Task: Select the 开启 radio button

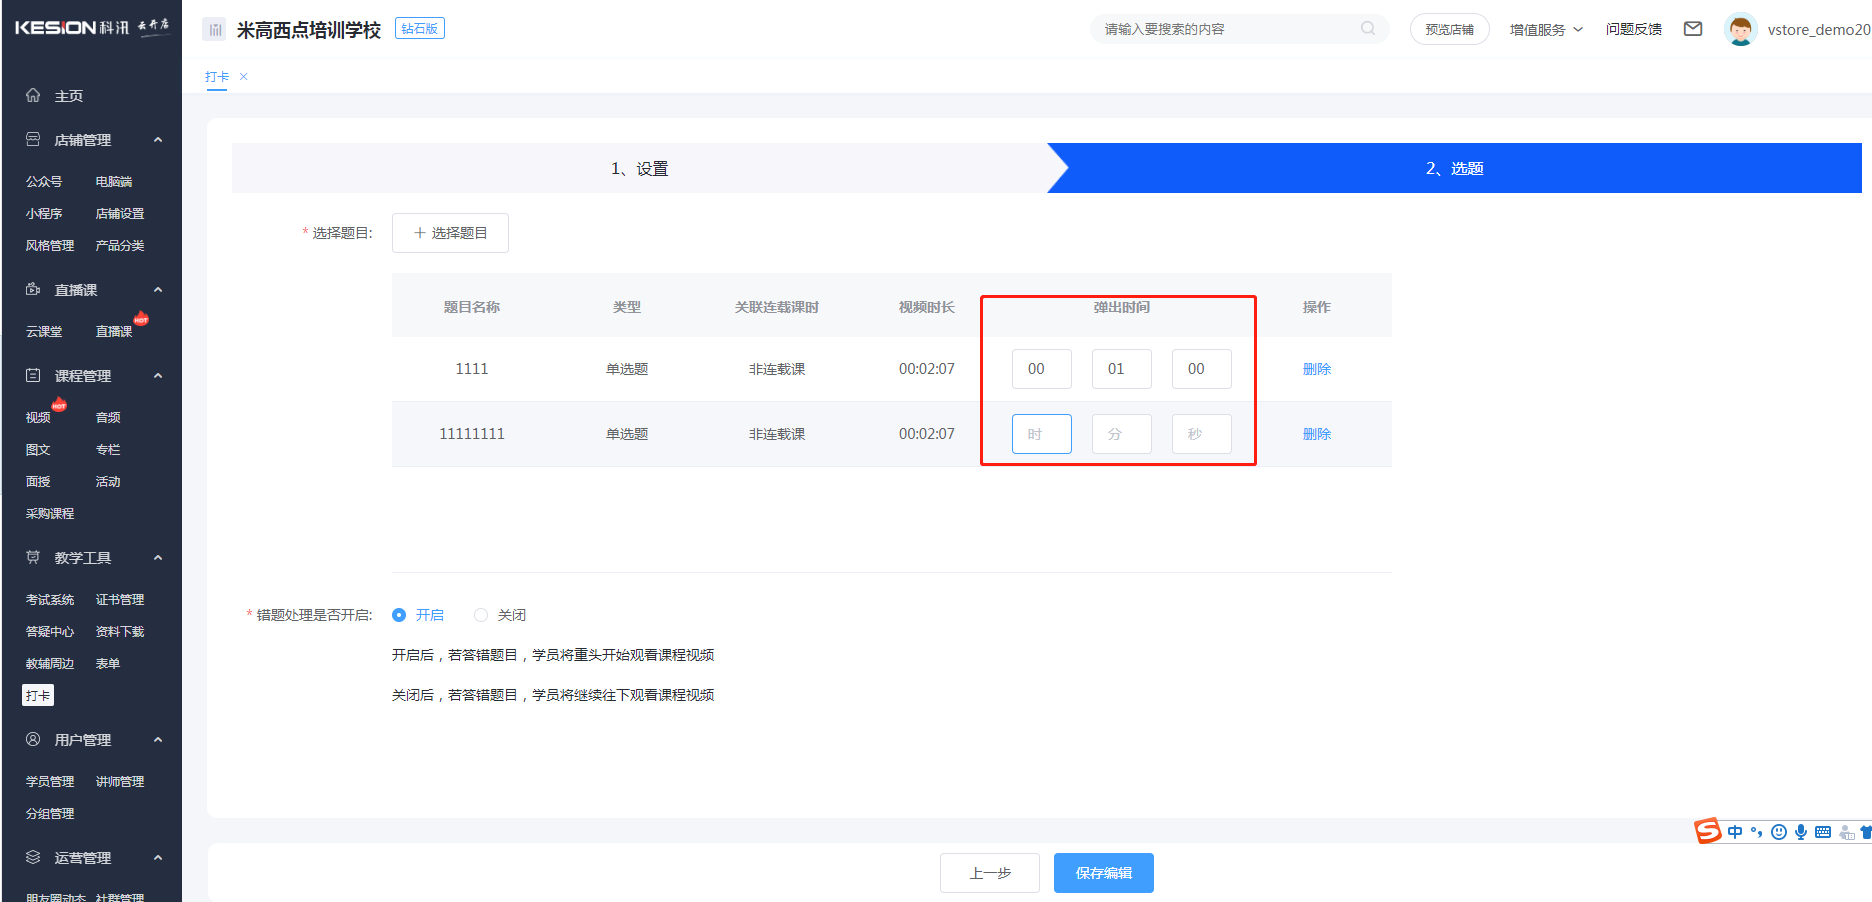Action: (x=399, y=615)
